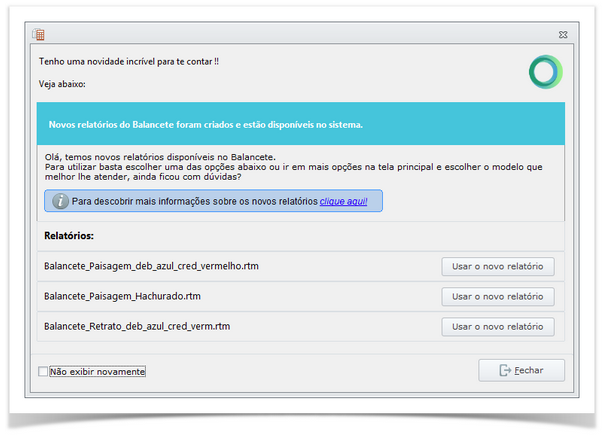Click the circular green-blue logo
Screen dimensions: 602x437
[545, 72]
